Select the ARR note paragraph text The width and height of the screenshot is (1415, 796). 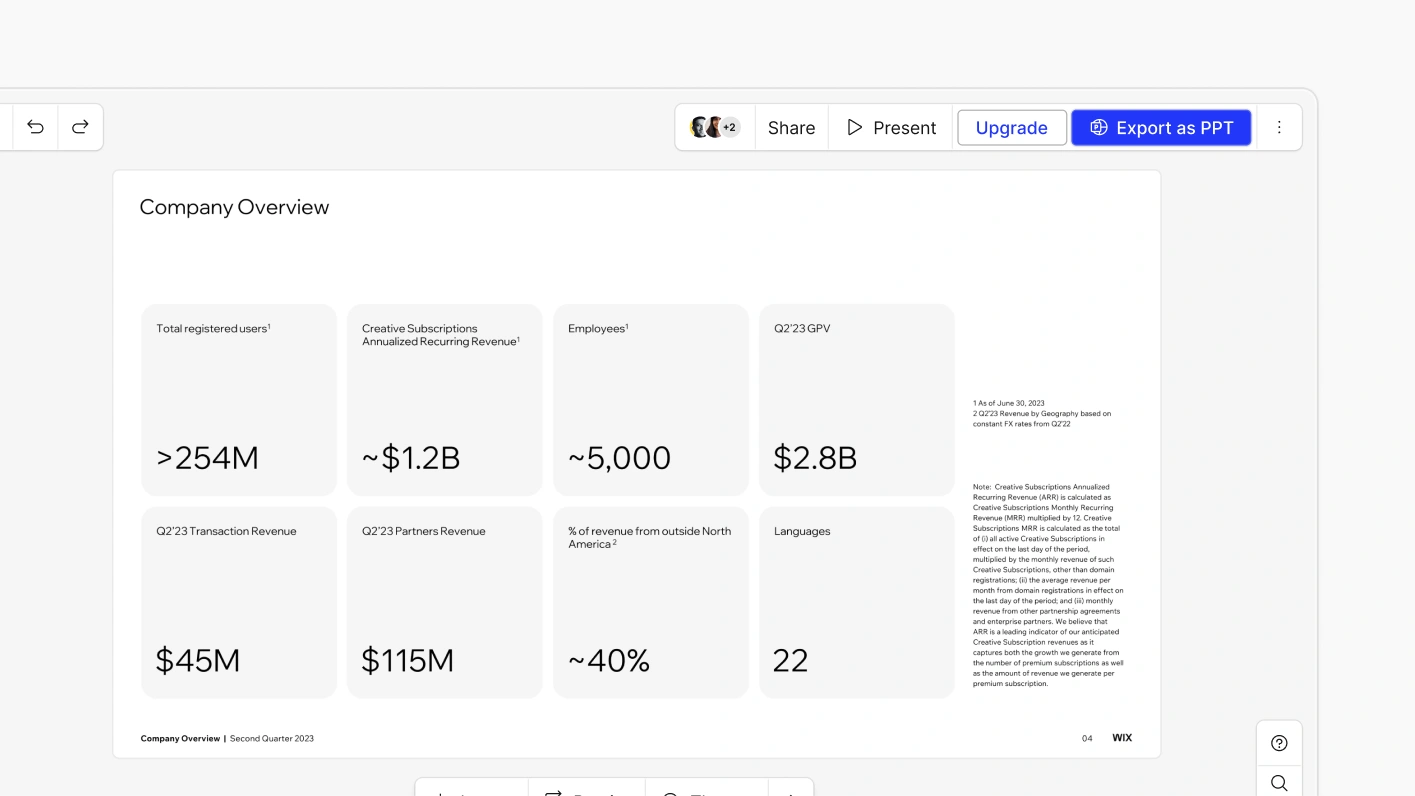1048,585
